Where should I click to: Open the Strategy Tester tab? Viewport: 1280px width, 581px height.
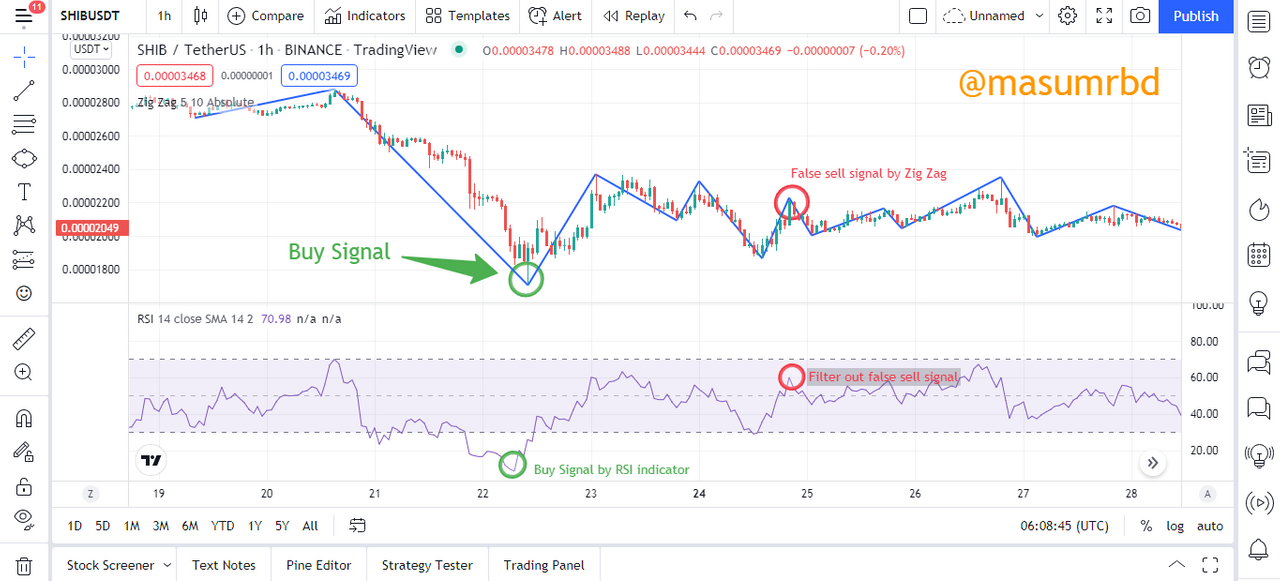(x=427, y=565)
